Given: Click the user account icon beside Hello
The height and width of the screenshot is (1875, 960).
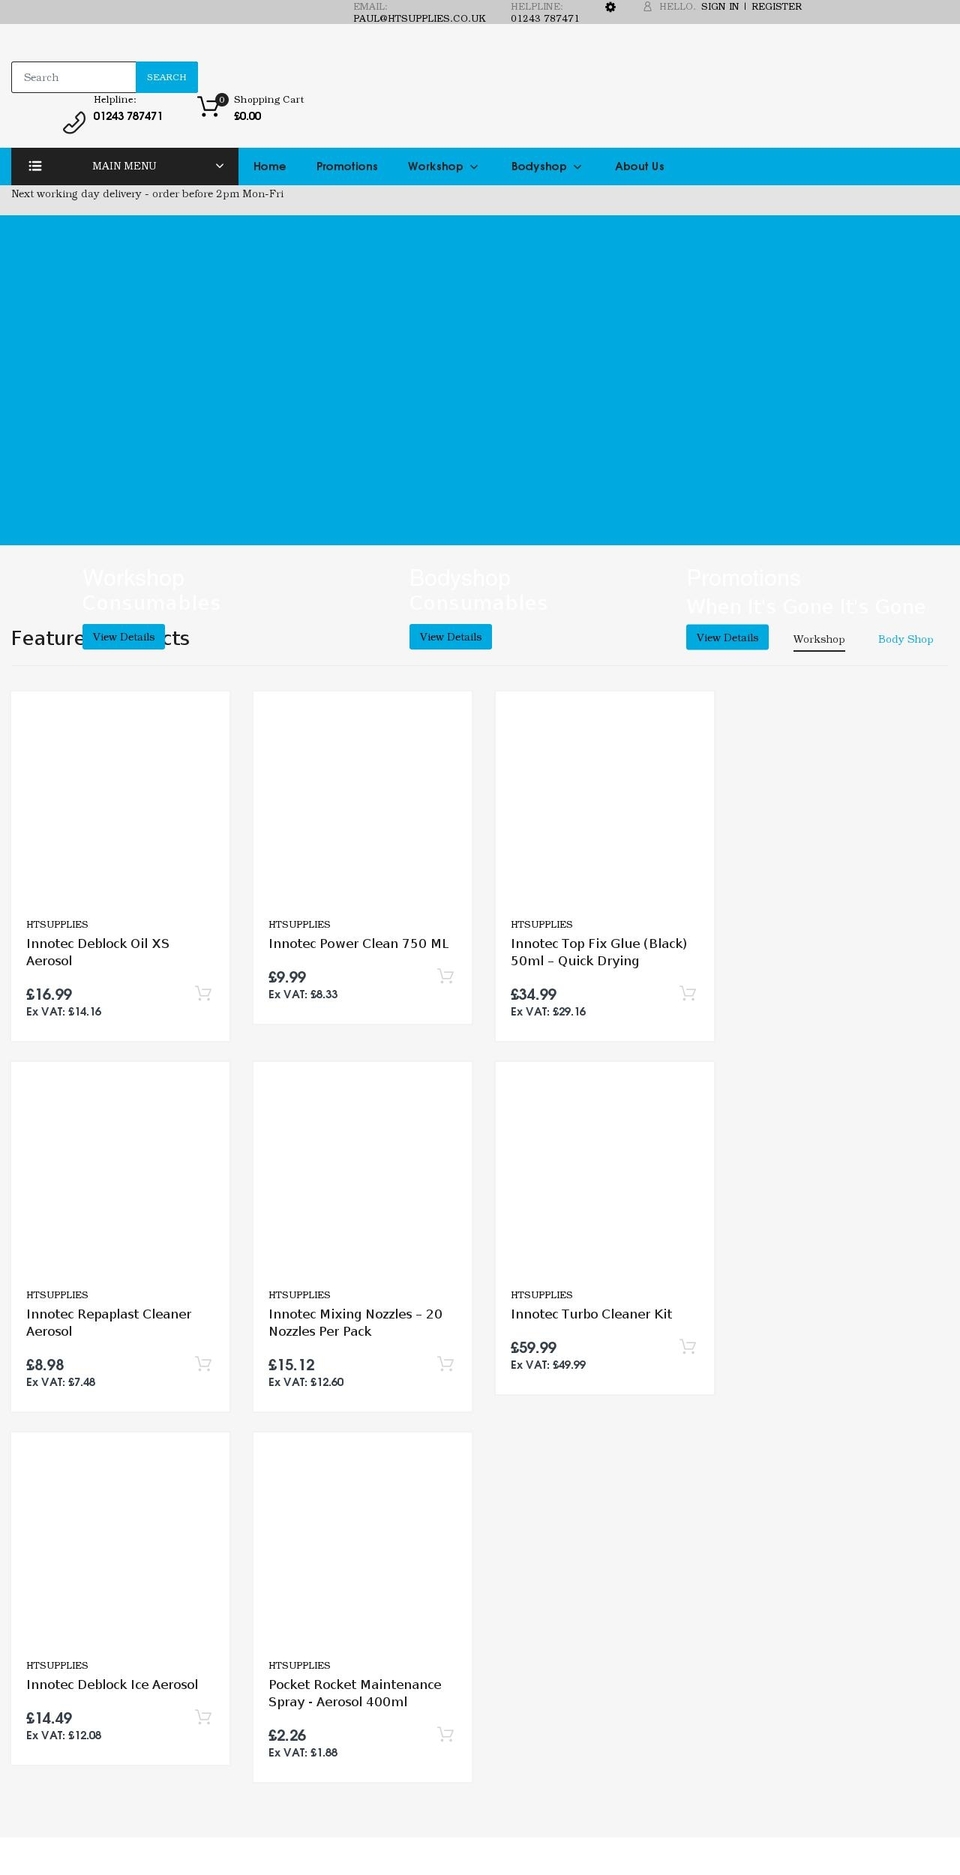Looking at the screenshot, I should [x=648, y=7].
